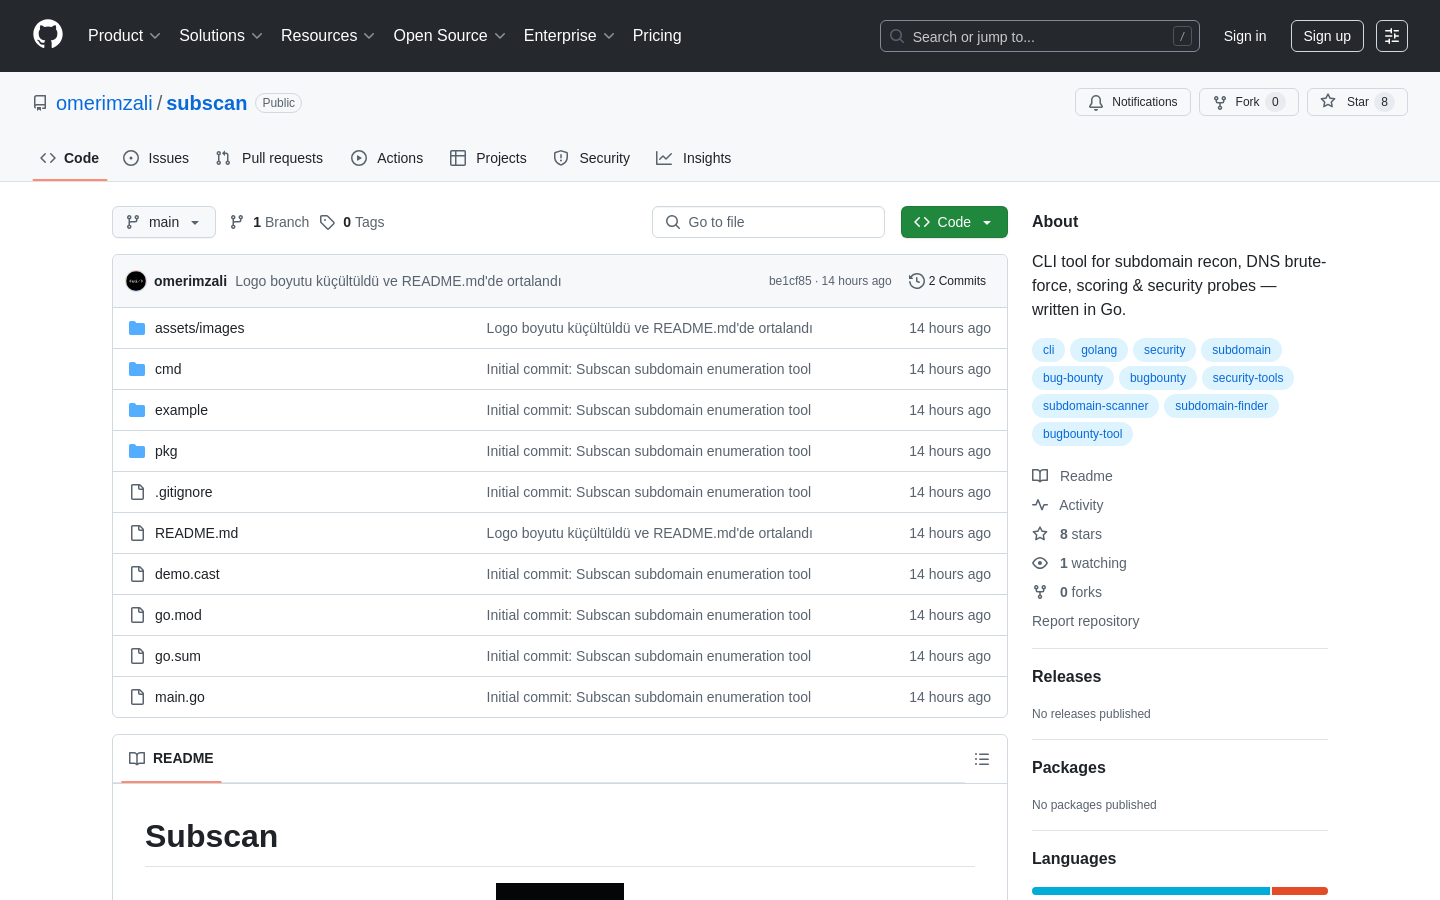Focus the Search or jump to field

pyautogui.click(x=1040, y=36)
